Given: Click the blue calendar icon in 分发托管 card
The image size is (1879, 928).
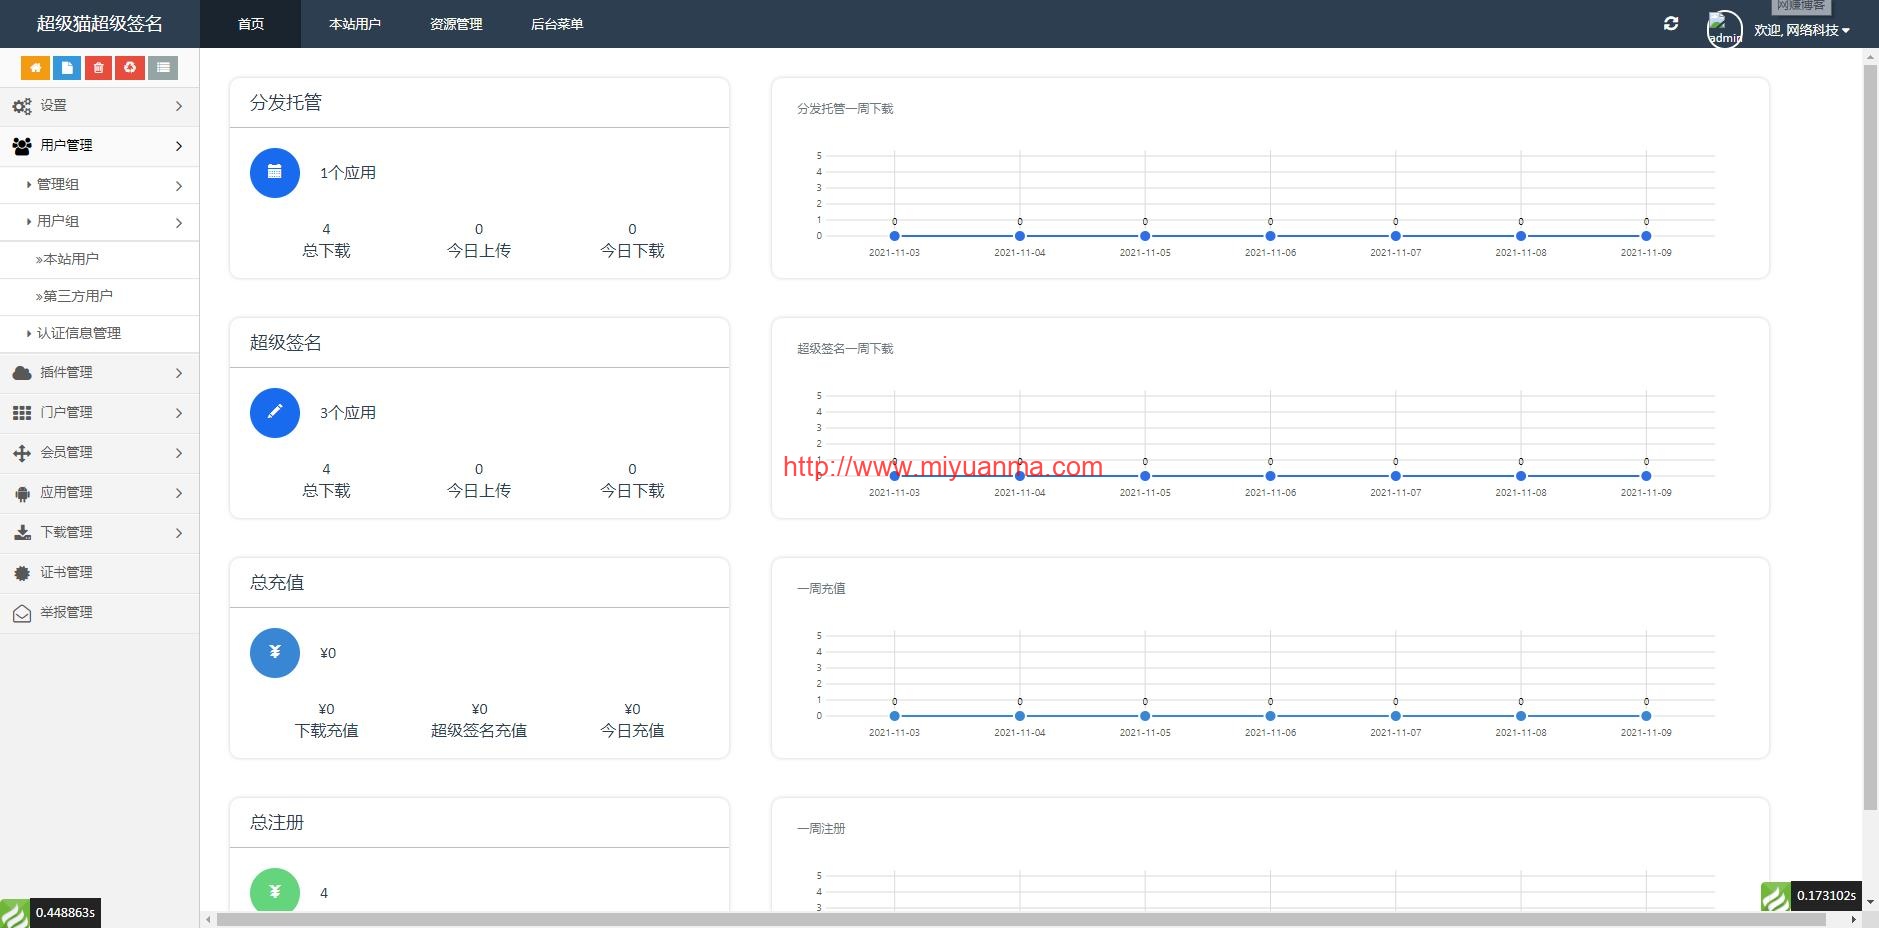Looking at the screenshot, I should 275,173.
